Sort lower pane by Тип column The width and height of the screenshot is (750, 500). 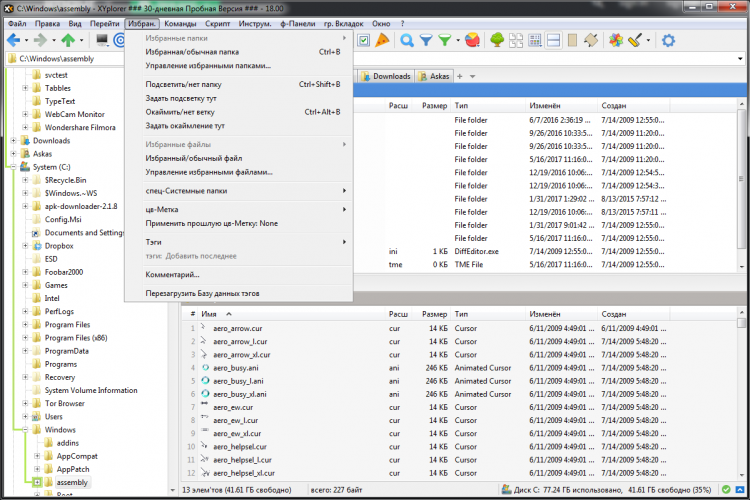[x=488, y=314]
